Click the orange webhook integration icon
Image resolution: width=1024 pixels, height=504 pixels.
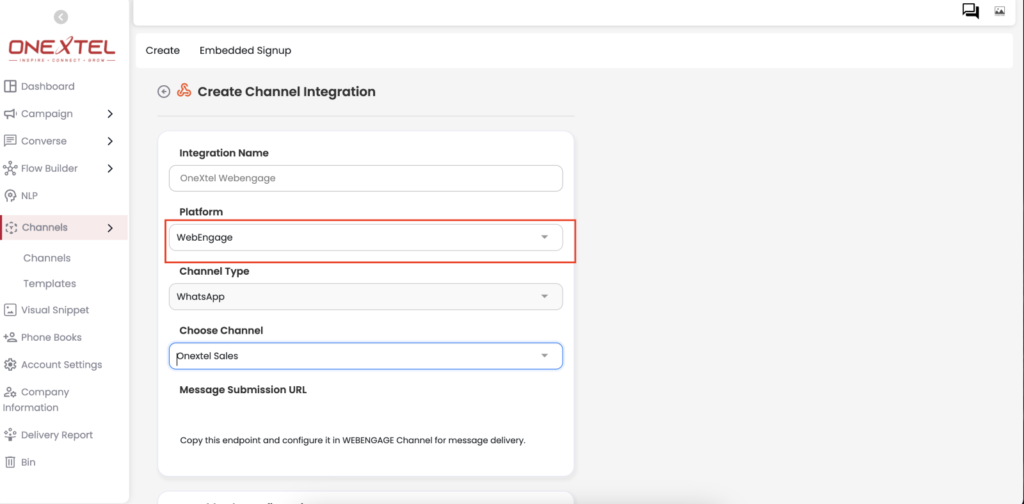(x=184, y=91)
